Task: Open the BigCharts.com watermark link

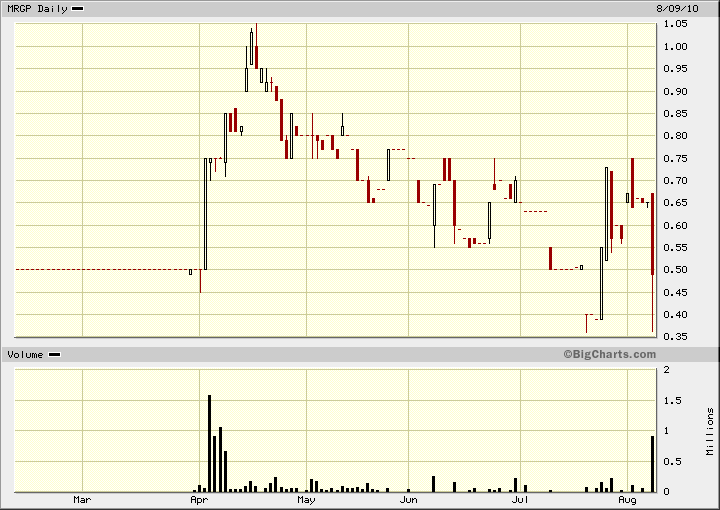Action: (x=609, y=354)
